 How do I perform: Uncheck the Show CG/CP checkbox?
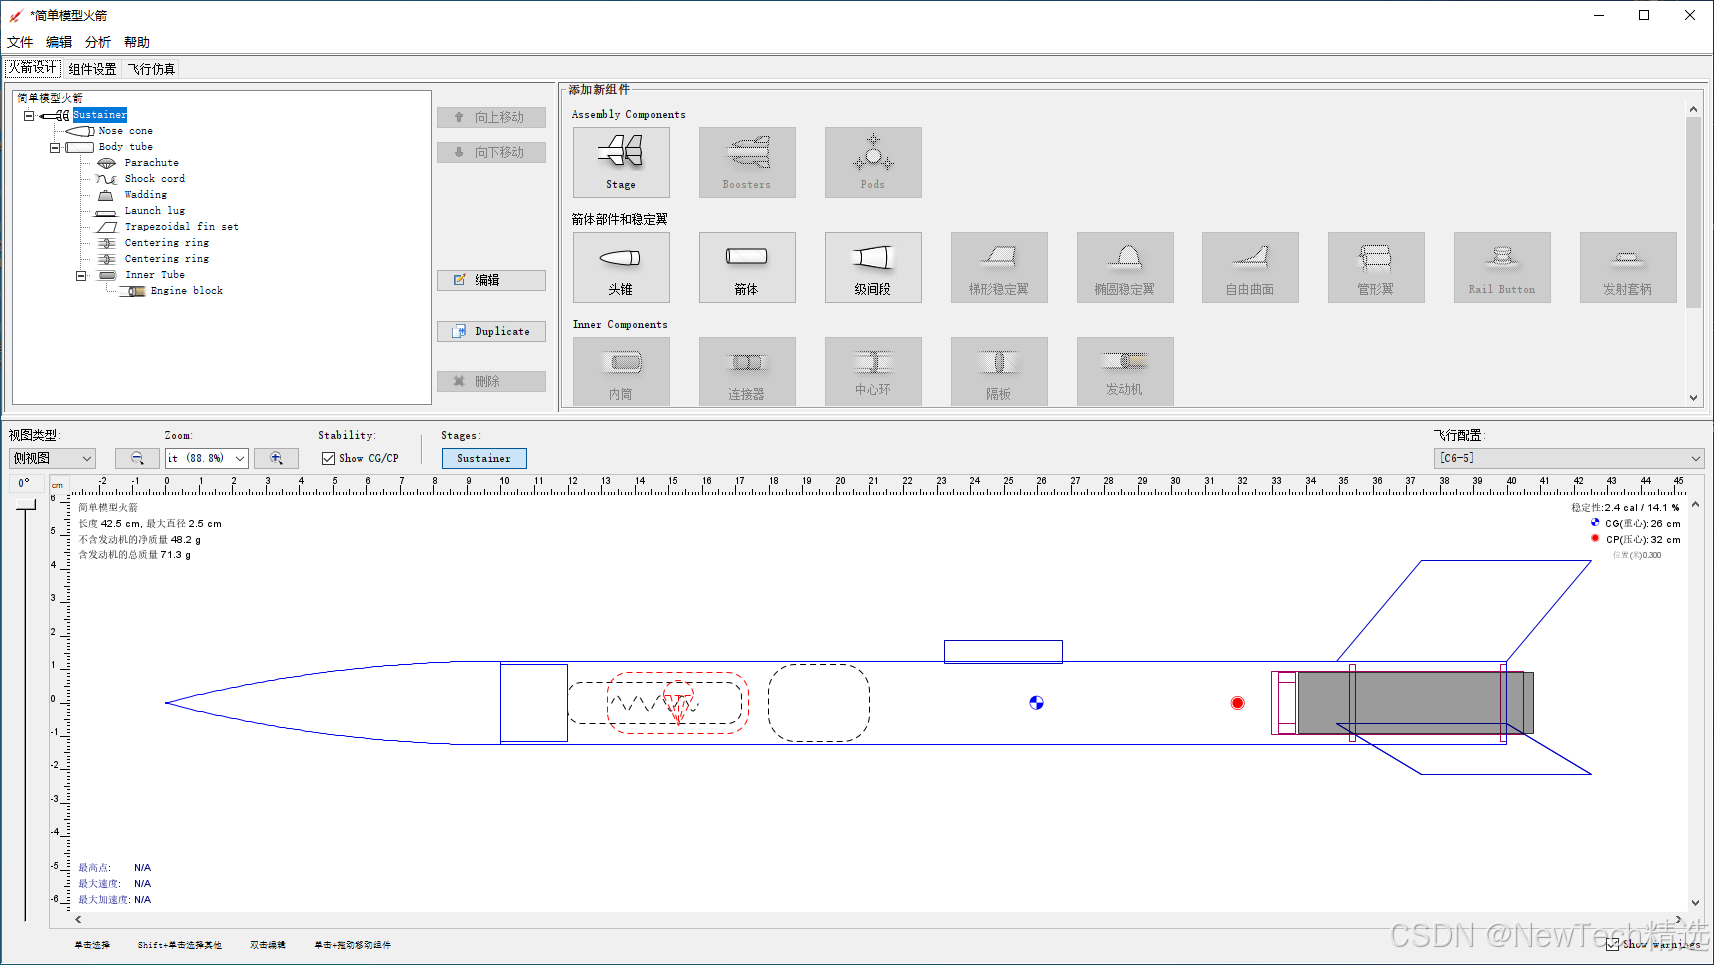click(328, 458)
